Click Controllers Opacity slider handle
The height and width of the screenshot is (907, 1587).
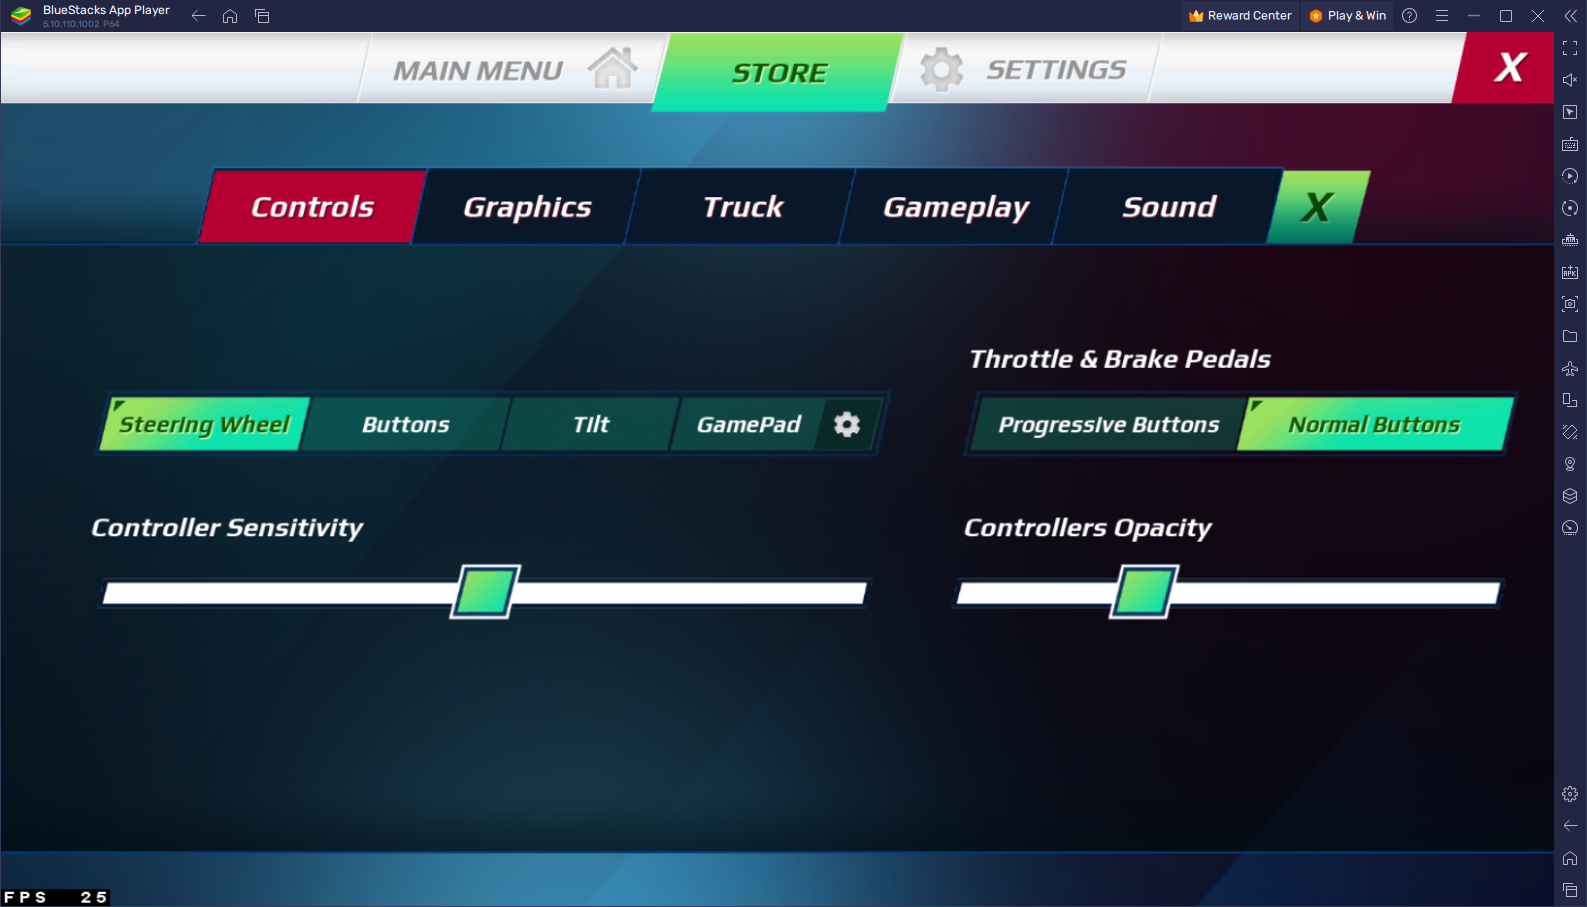(x=1145, y=592)
